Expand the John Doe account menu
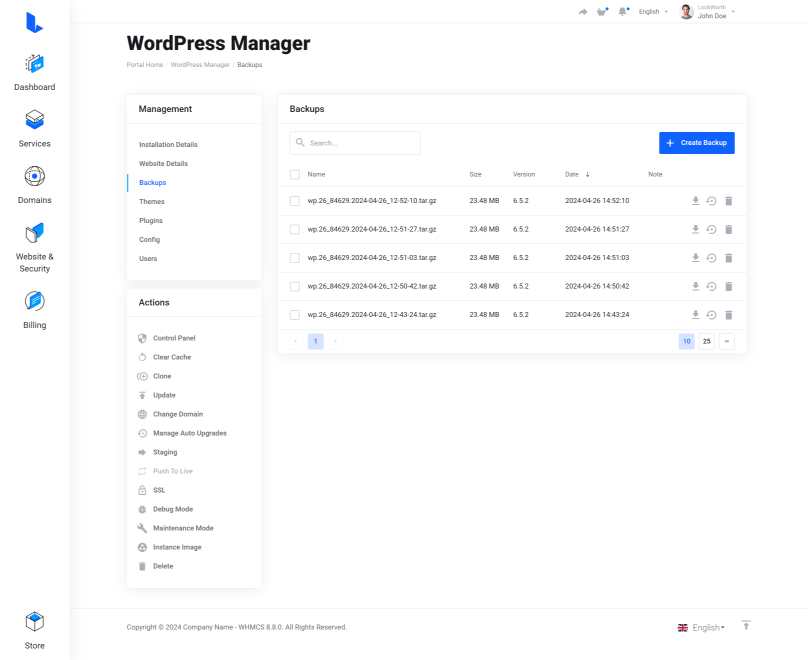 click(708, 11)
